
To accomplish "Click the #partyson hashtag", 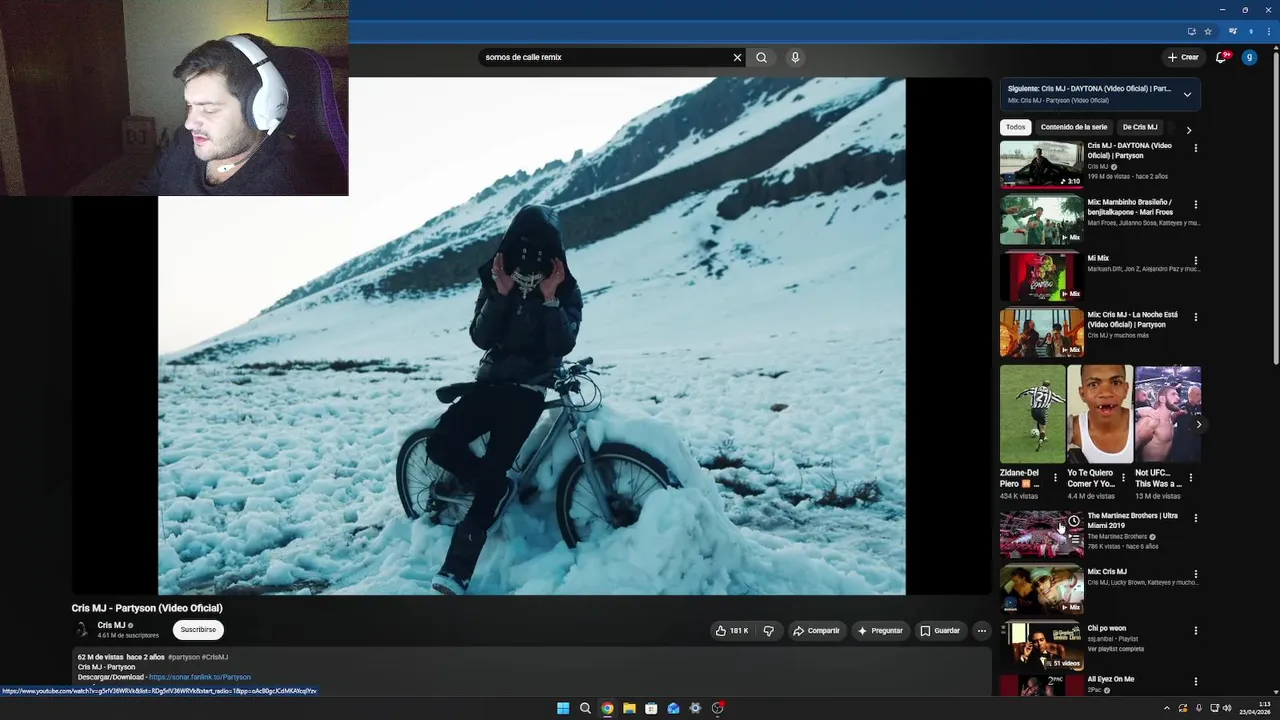I will [x=183, y=657].
